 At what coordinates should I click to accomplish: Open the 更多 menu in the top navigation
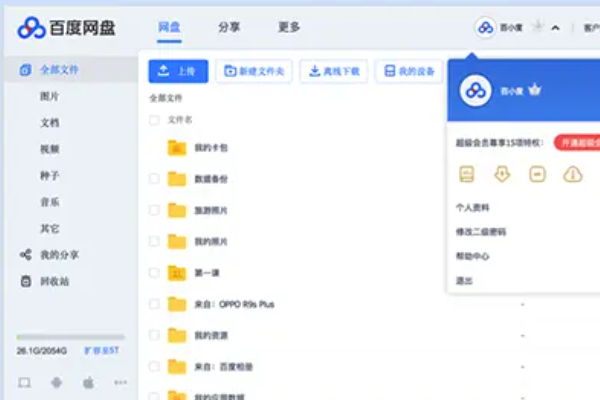click(289, 27)
